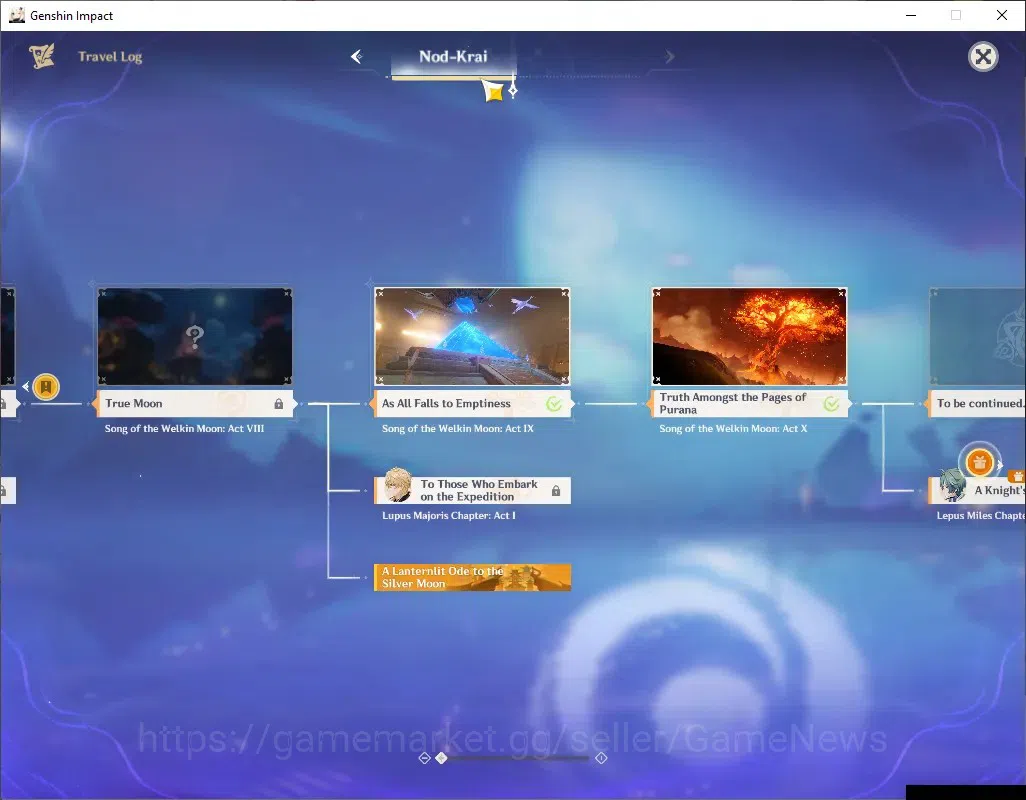The width and height of the screenshot is (1026, 800).
Task: Click the orange gift reward icon
Action: click(x=980, y=462)
